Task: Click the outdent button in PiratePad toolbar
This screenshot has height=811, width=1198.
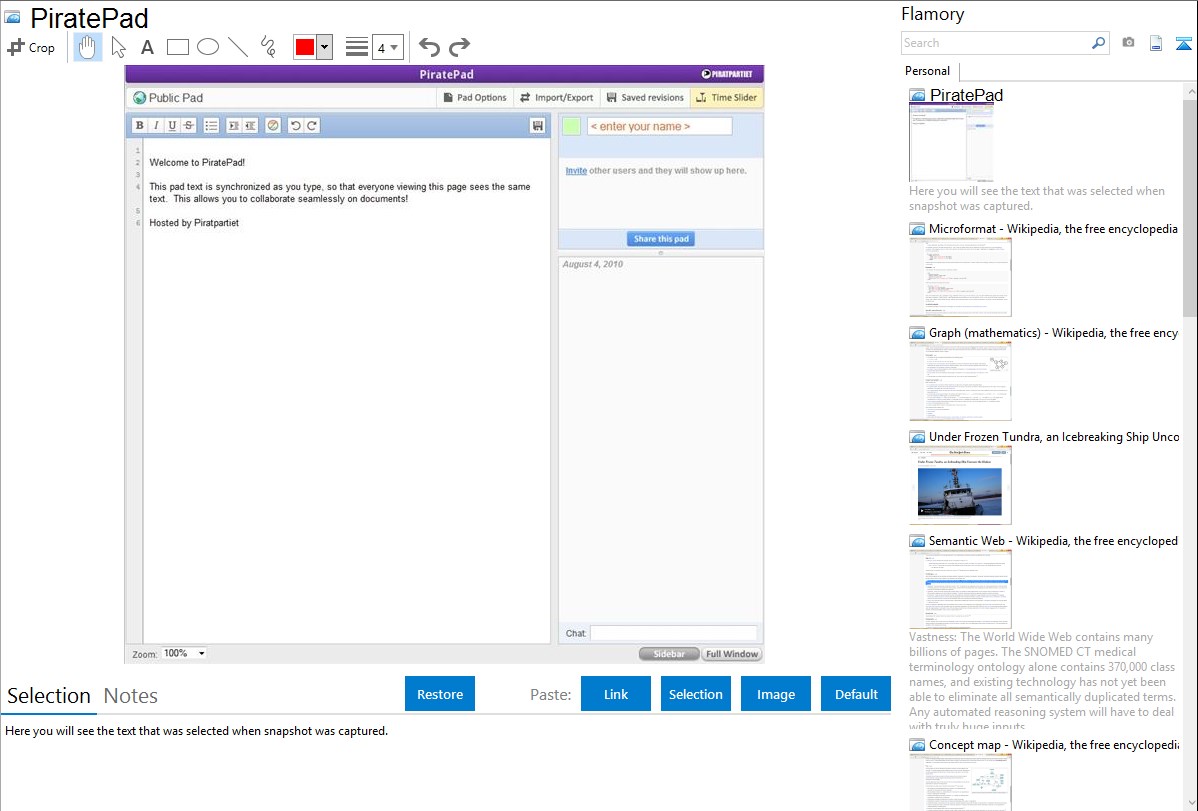Action: click(250, 125)
